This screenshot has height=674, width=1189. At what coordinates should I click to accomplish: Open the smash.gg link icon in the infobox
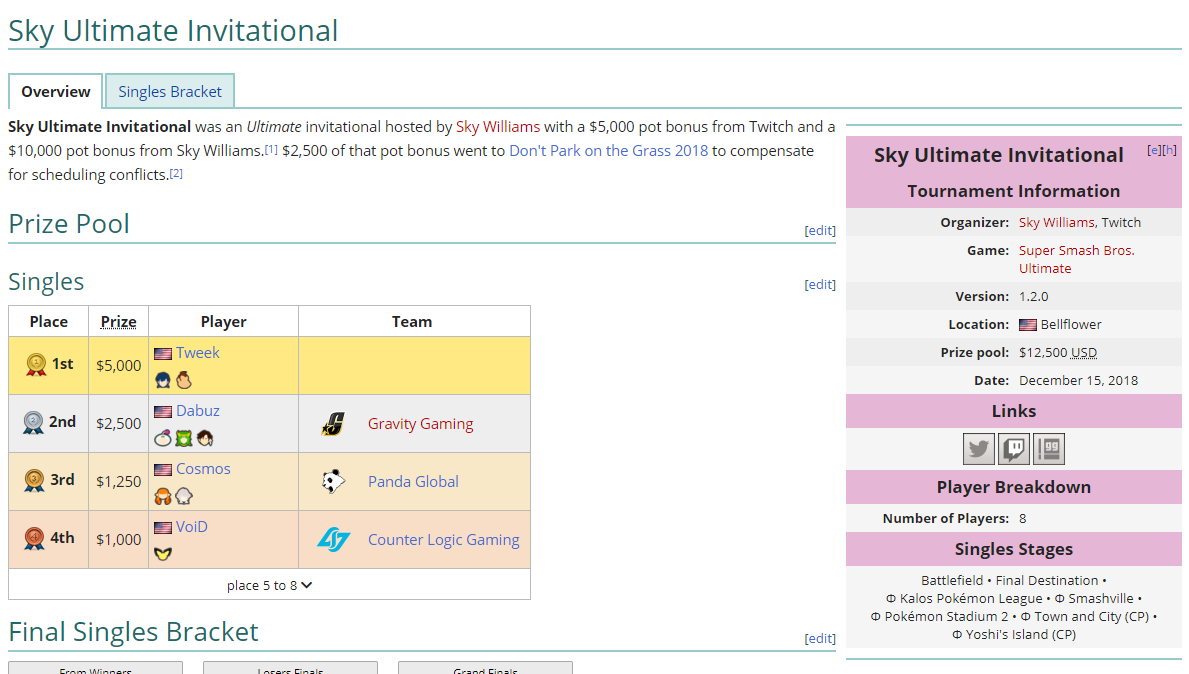pos(1049,449)
